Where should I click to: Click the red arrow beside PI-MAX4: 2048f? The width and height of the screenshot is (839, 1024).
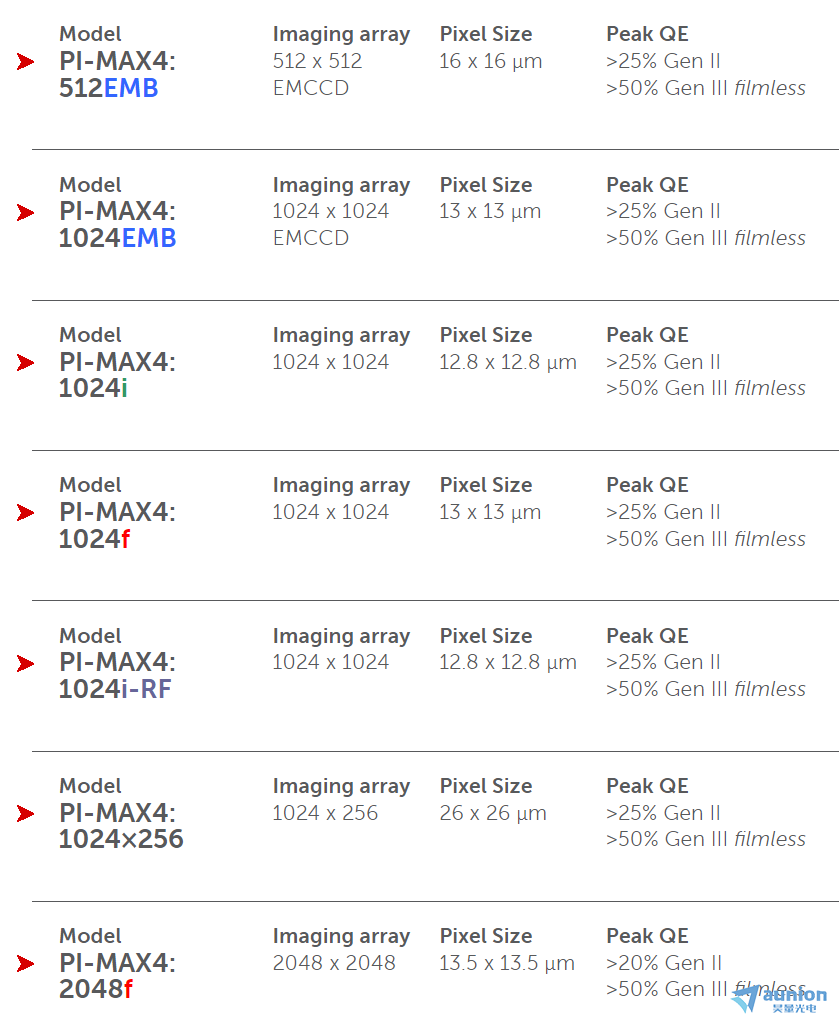[25, 963]
